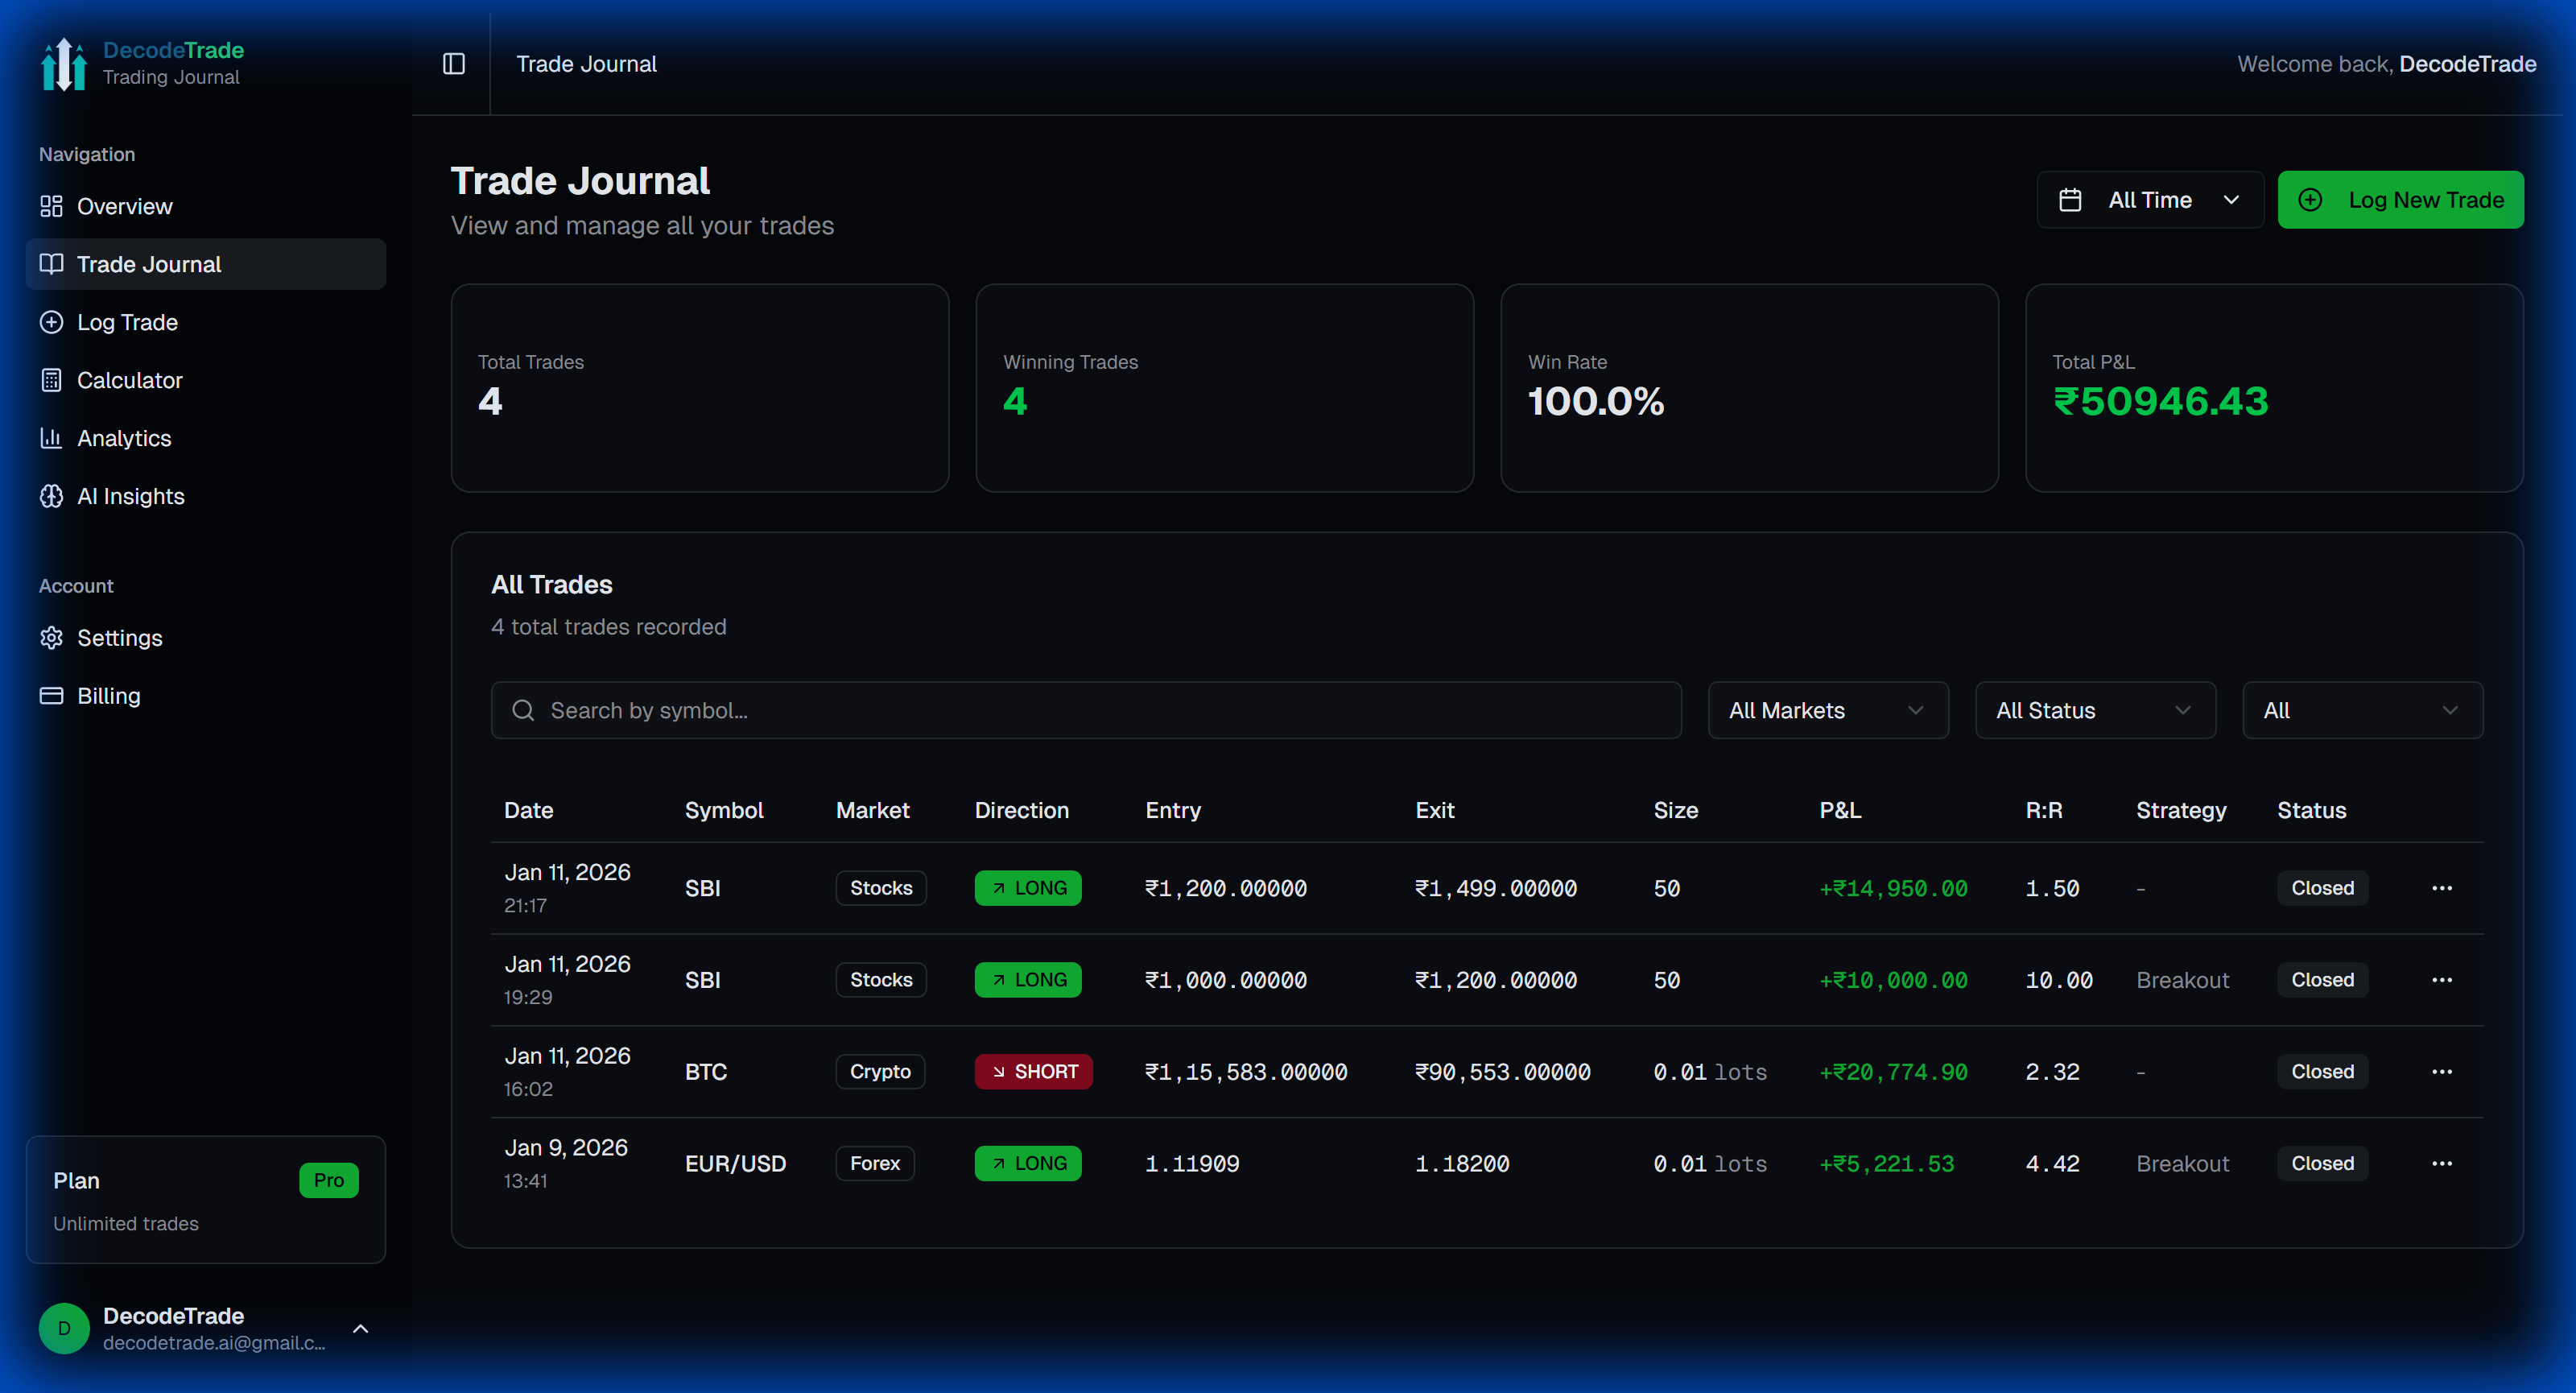Click Log New Trade button

[2400, 200]
